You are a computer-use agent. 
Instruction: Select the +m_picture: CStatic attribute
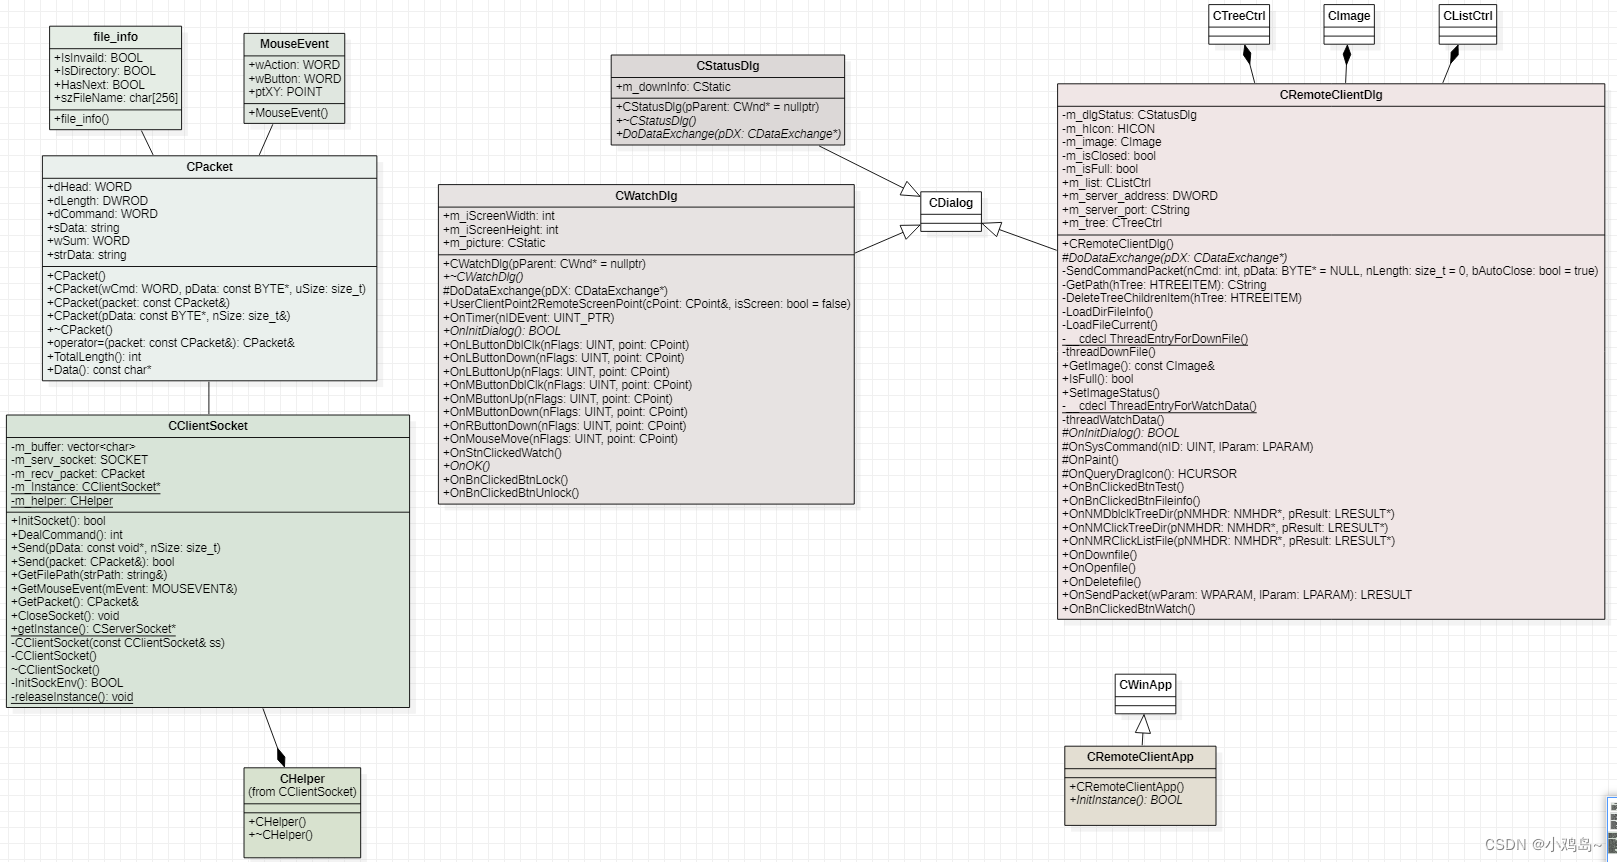point(494,243)
